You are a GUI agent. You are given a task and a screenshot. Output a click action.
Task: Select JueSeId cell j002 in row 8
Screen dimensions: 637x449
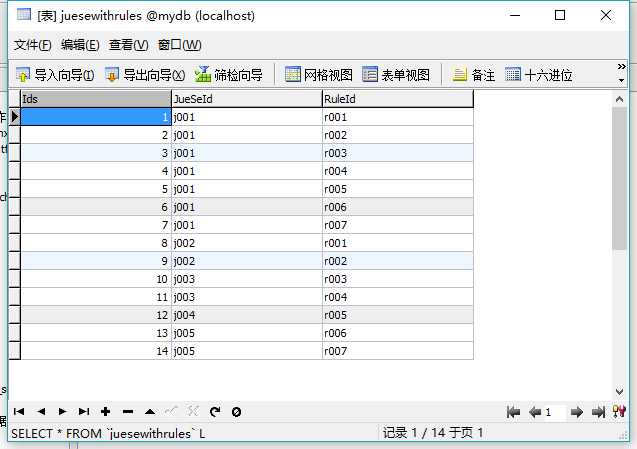[247, 243]
